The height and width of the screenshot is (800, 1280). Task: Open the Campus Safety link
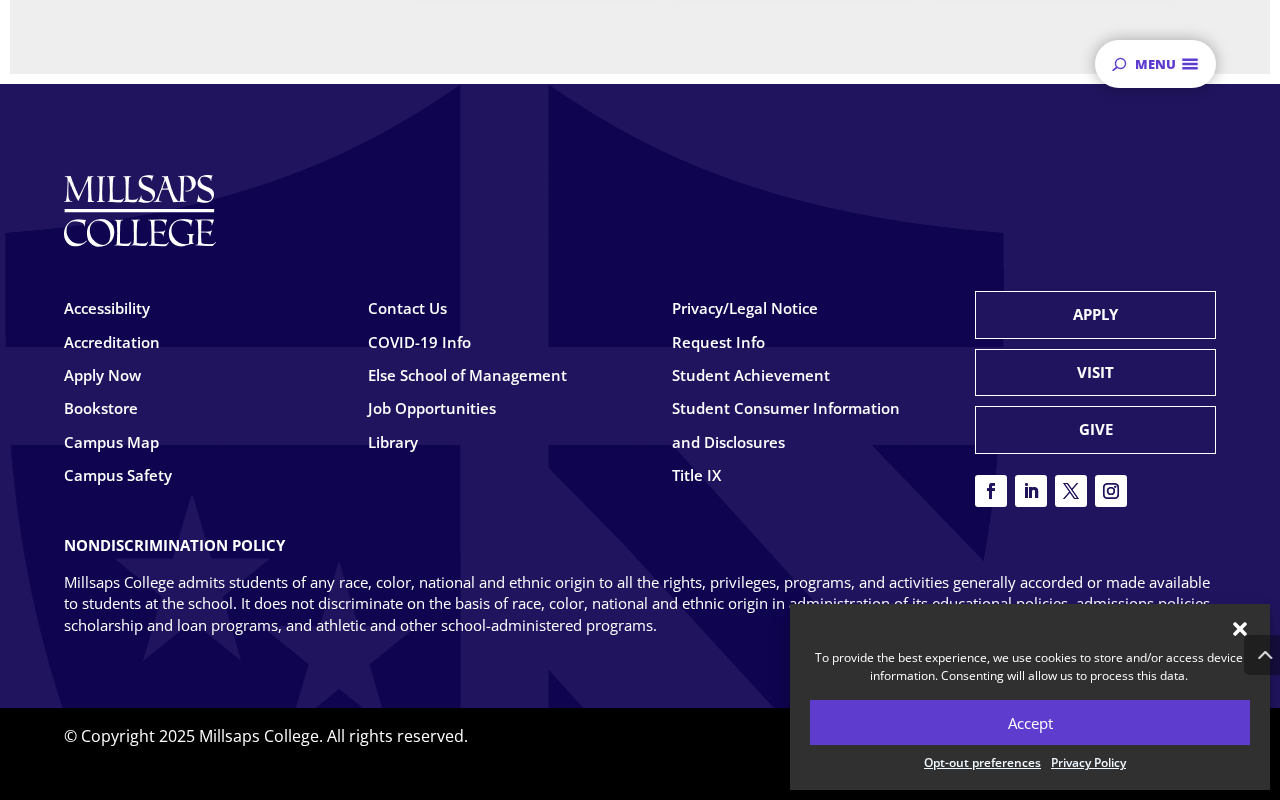[x=118, y=475]
